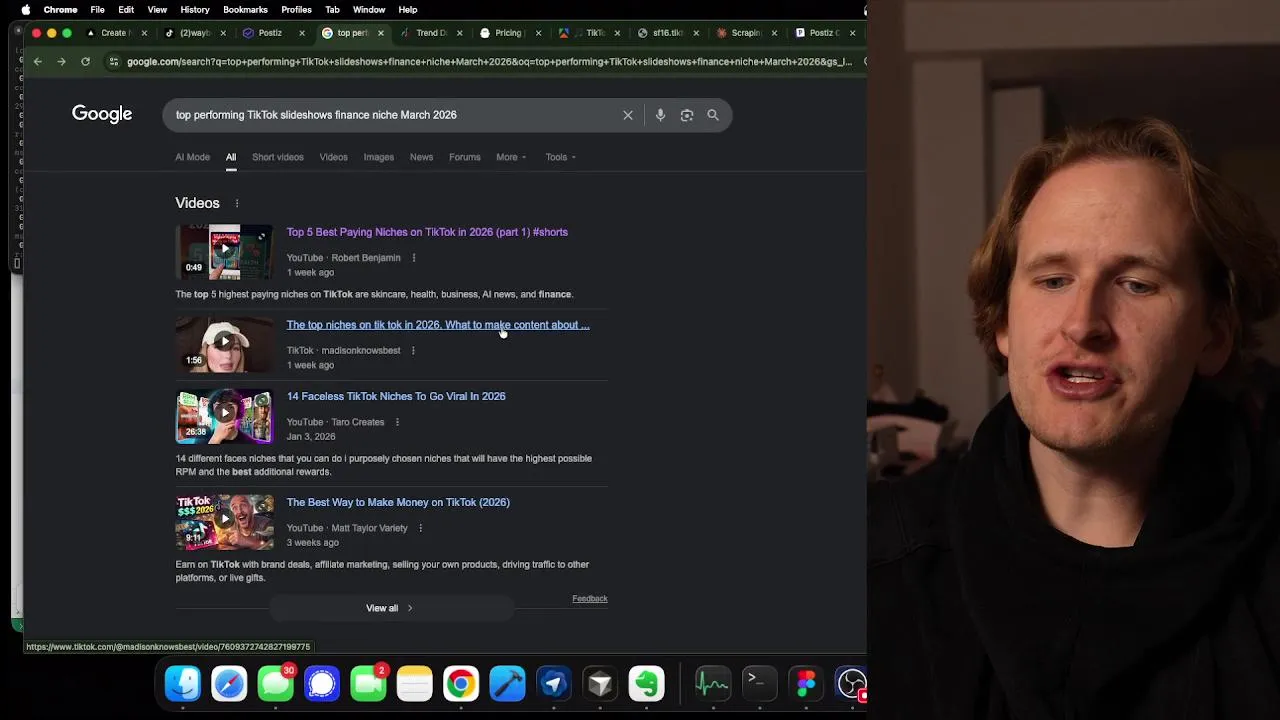This screenshot has width=1280, height=720.
Task: Focus the browser address bar URL
Action: pos(489,62)
